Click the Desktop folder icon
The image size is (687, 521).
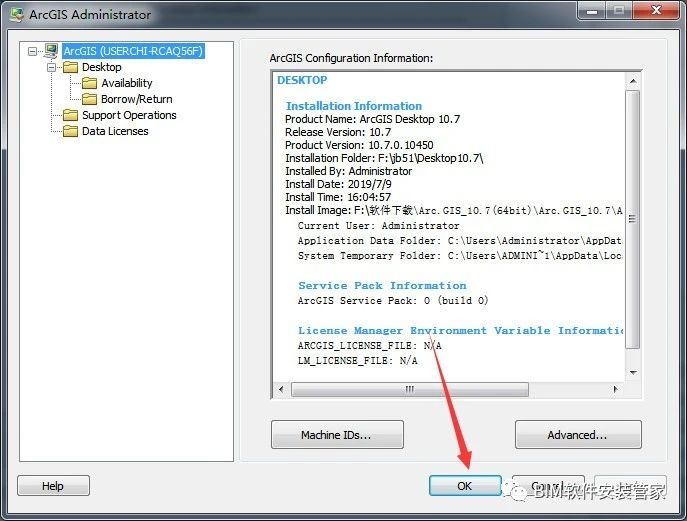tap(70, 67)
